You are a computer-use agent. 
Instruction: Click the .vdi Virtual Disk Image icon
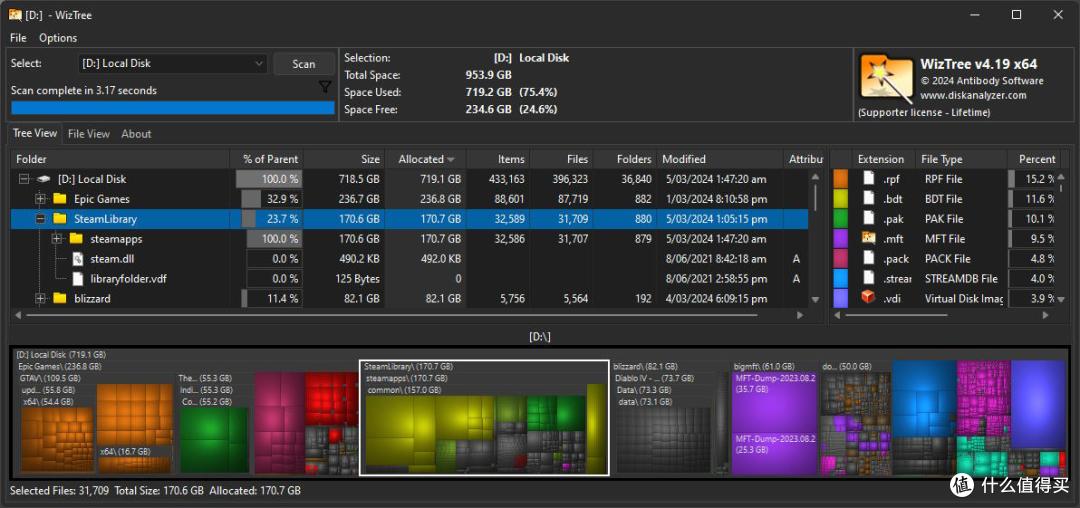pos(869,299)
